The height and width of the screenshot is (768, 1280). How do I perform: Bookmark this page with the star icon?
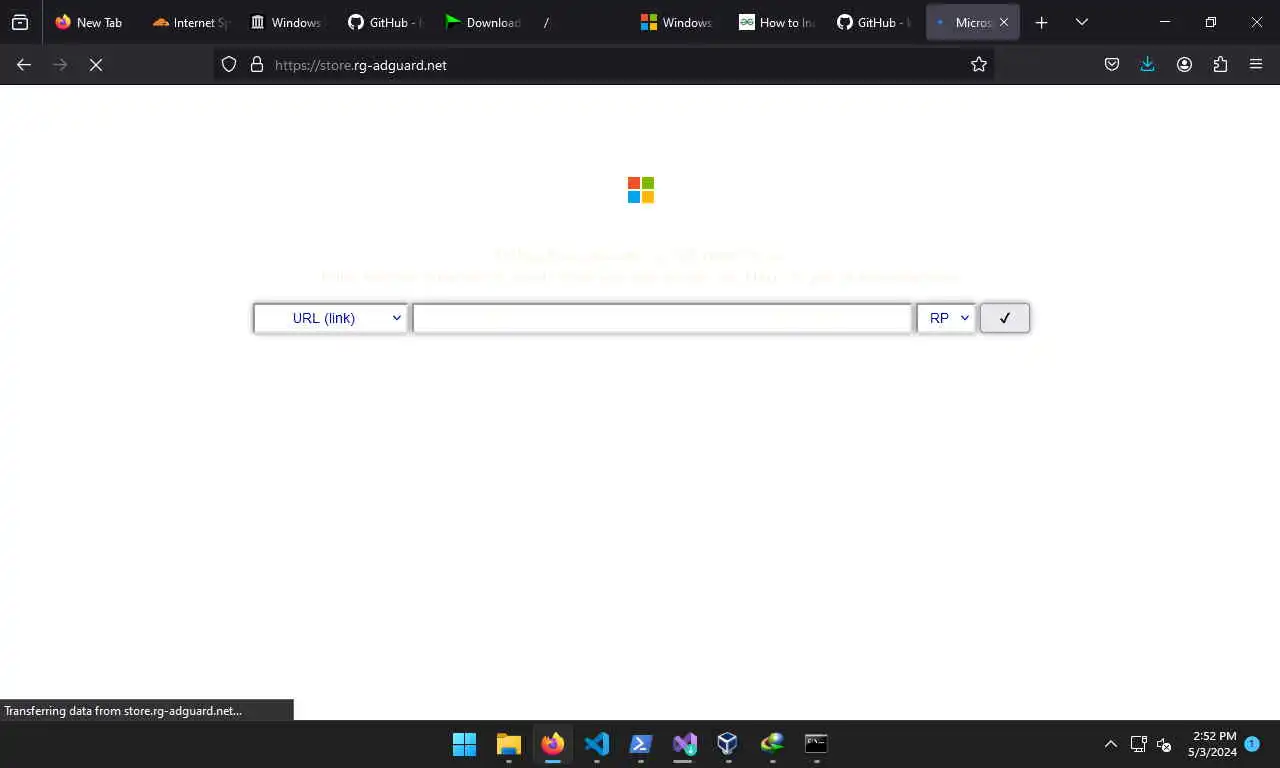(978, 65)
